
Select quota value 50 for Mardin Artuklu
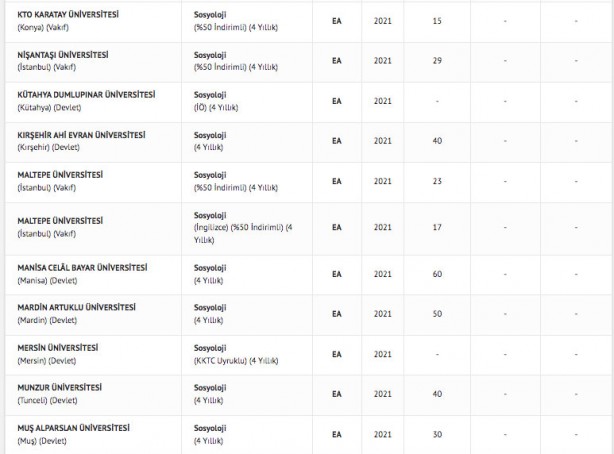tap(438, 314)
